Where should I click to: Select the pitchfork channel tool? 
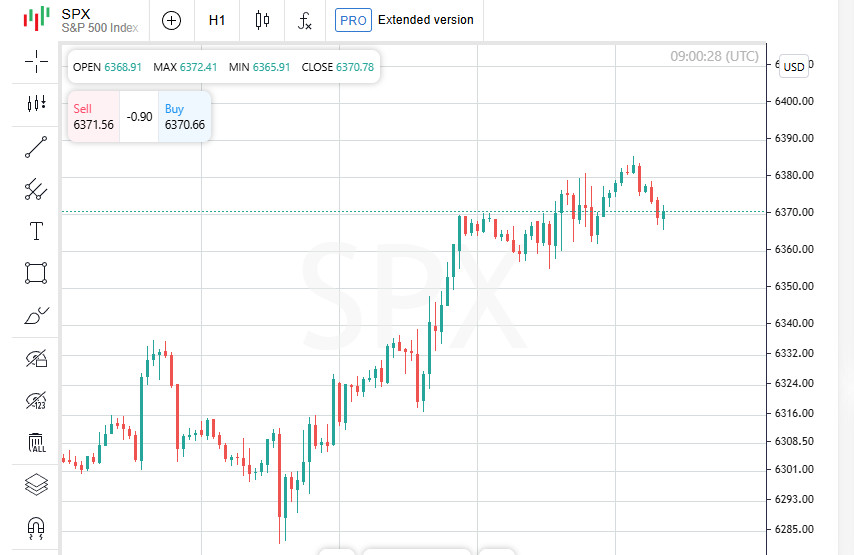[36, 189]
